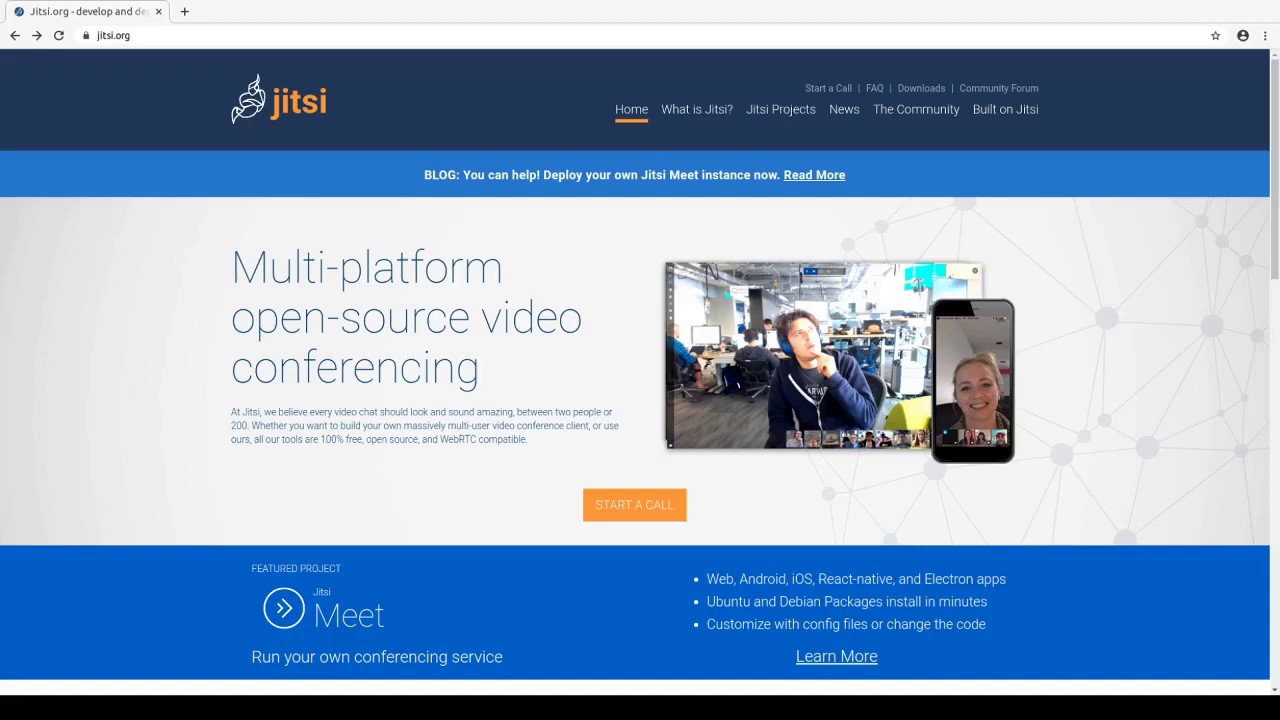
Task: Open the News menu item
Action: [x=844, y=109]
